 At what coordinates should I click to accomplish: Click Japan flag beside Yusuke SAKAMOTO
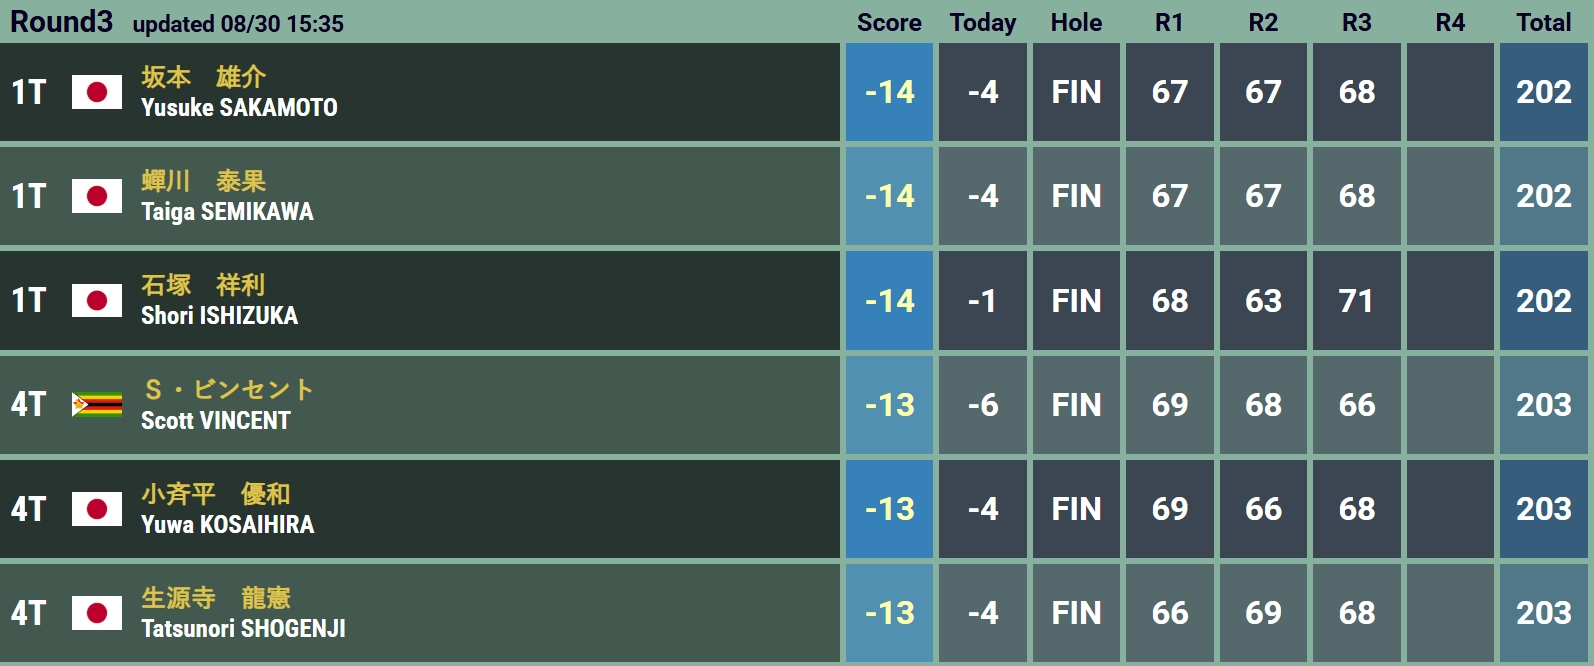[x=97, y=92]
